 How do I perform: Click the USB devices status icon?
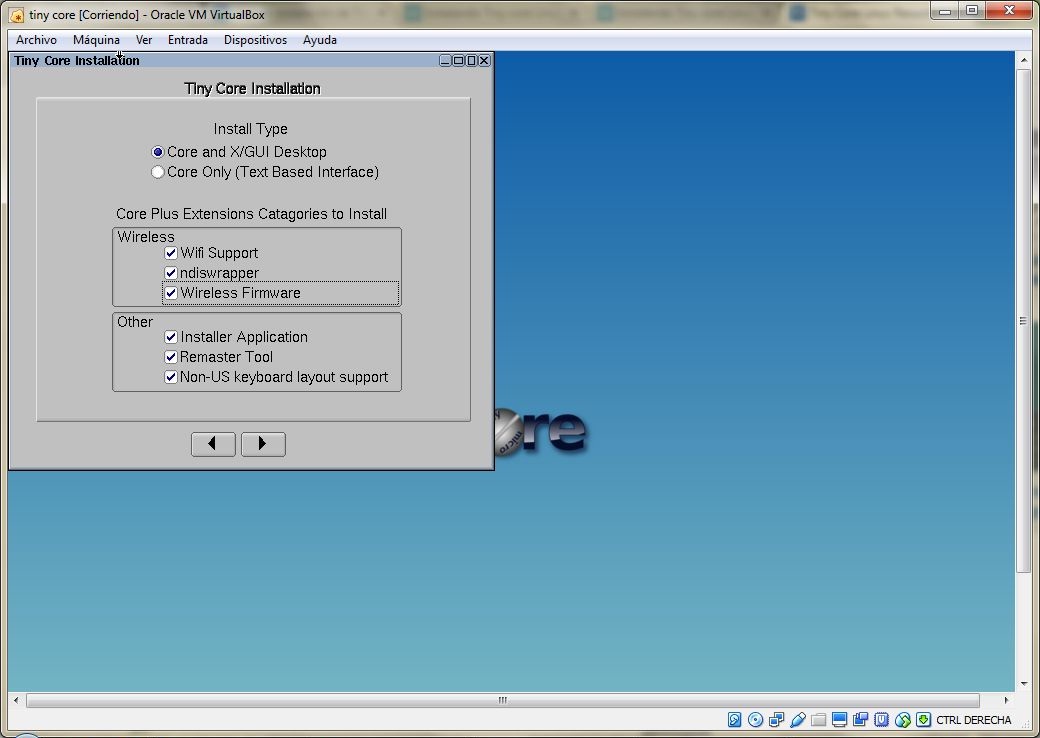[x=797, y=720]
